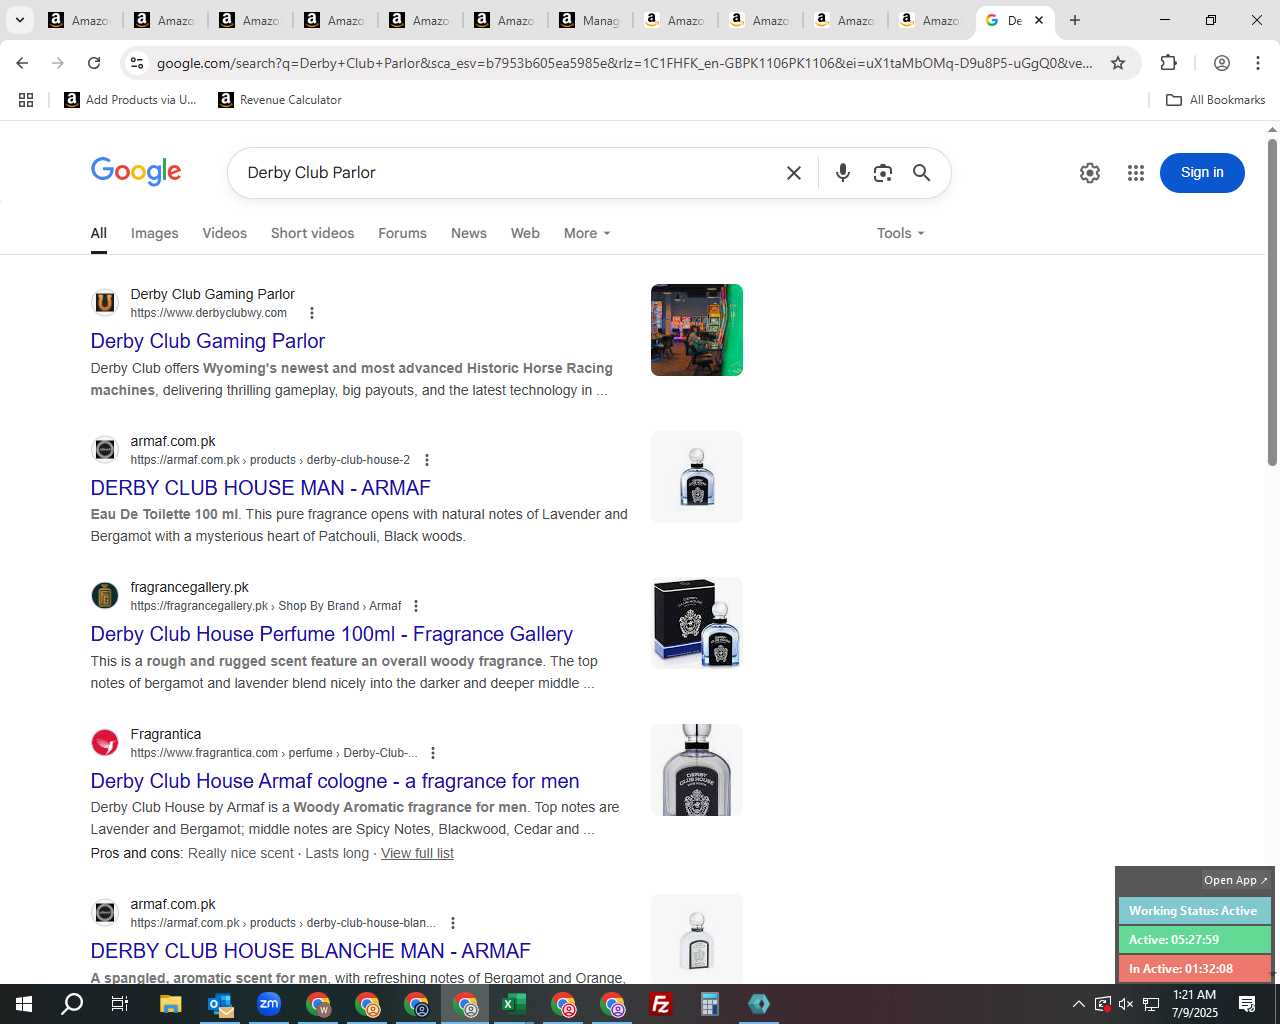Open Zoom from the taskbar
1280x1024 pixels.
coord(269,1004)
